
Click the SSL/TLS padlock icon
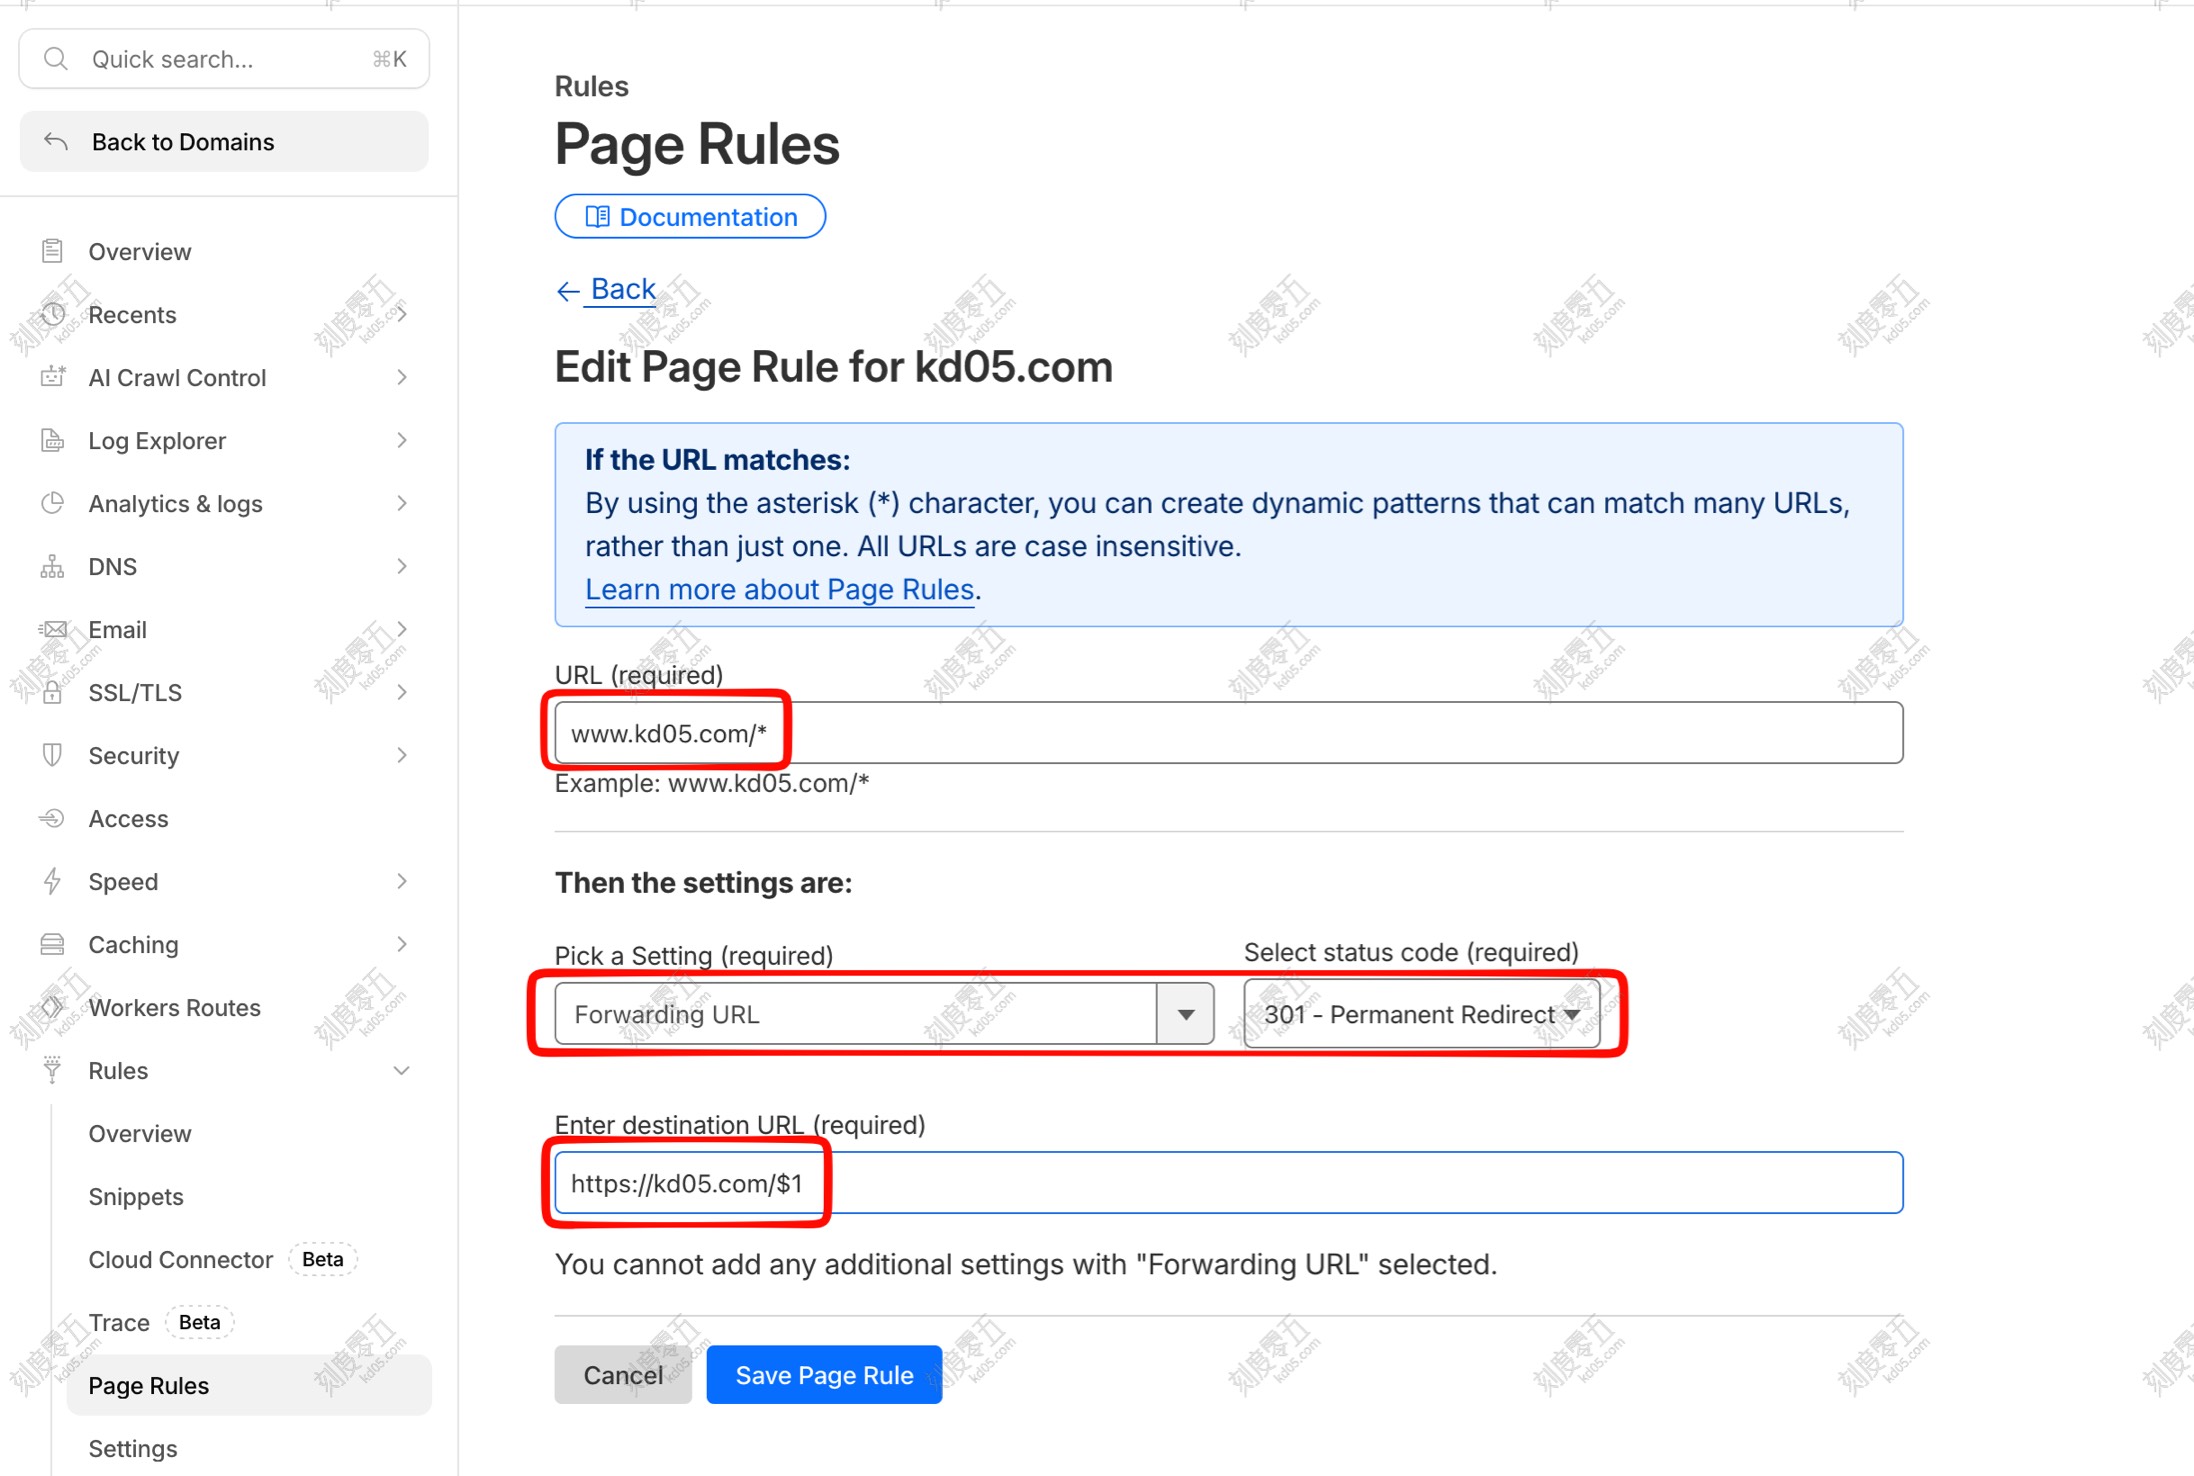click(52, 692)
